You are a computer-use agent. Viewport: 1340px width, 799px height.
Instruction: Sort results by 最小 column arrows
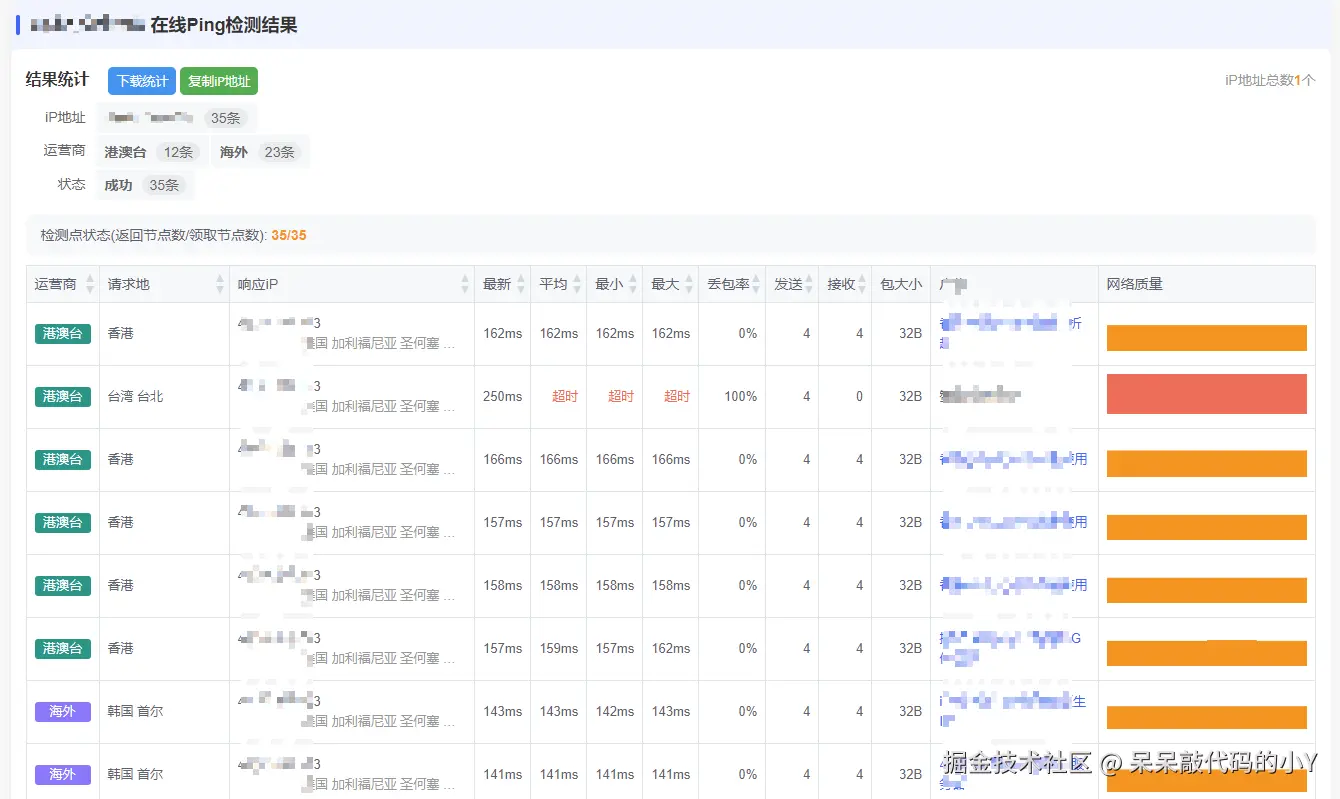point(633,284)
